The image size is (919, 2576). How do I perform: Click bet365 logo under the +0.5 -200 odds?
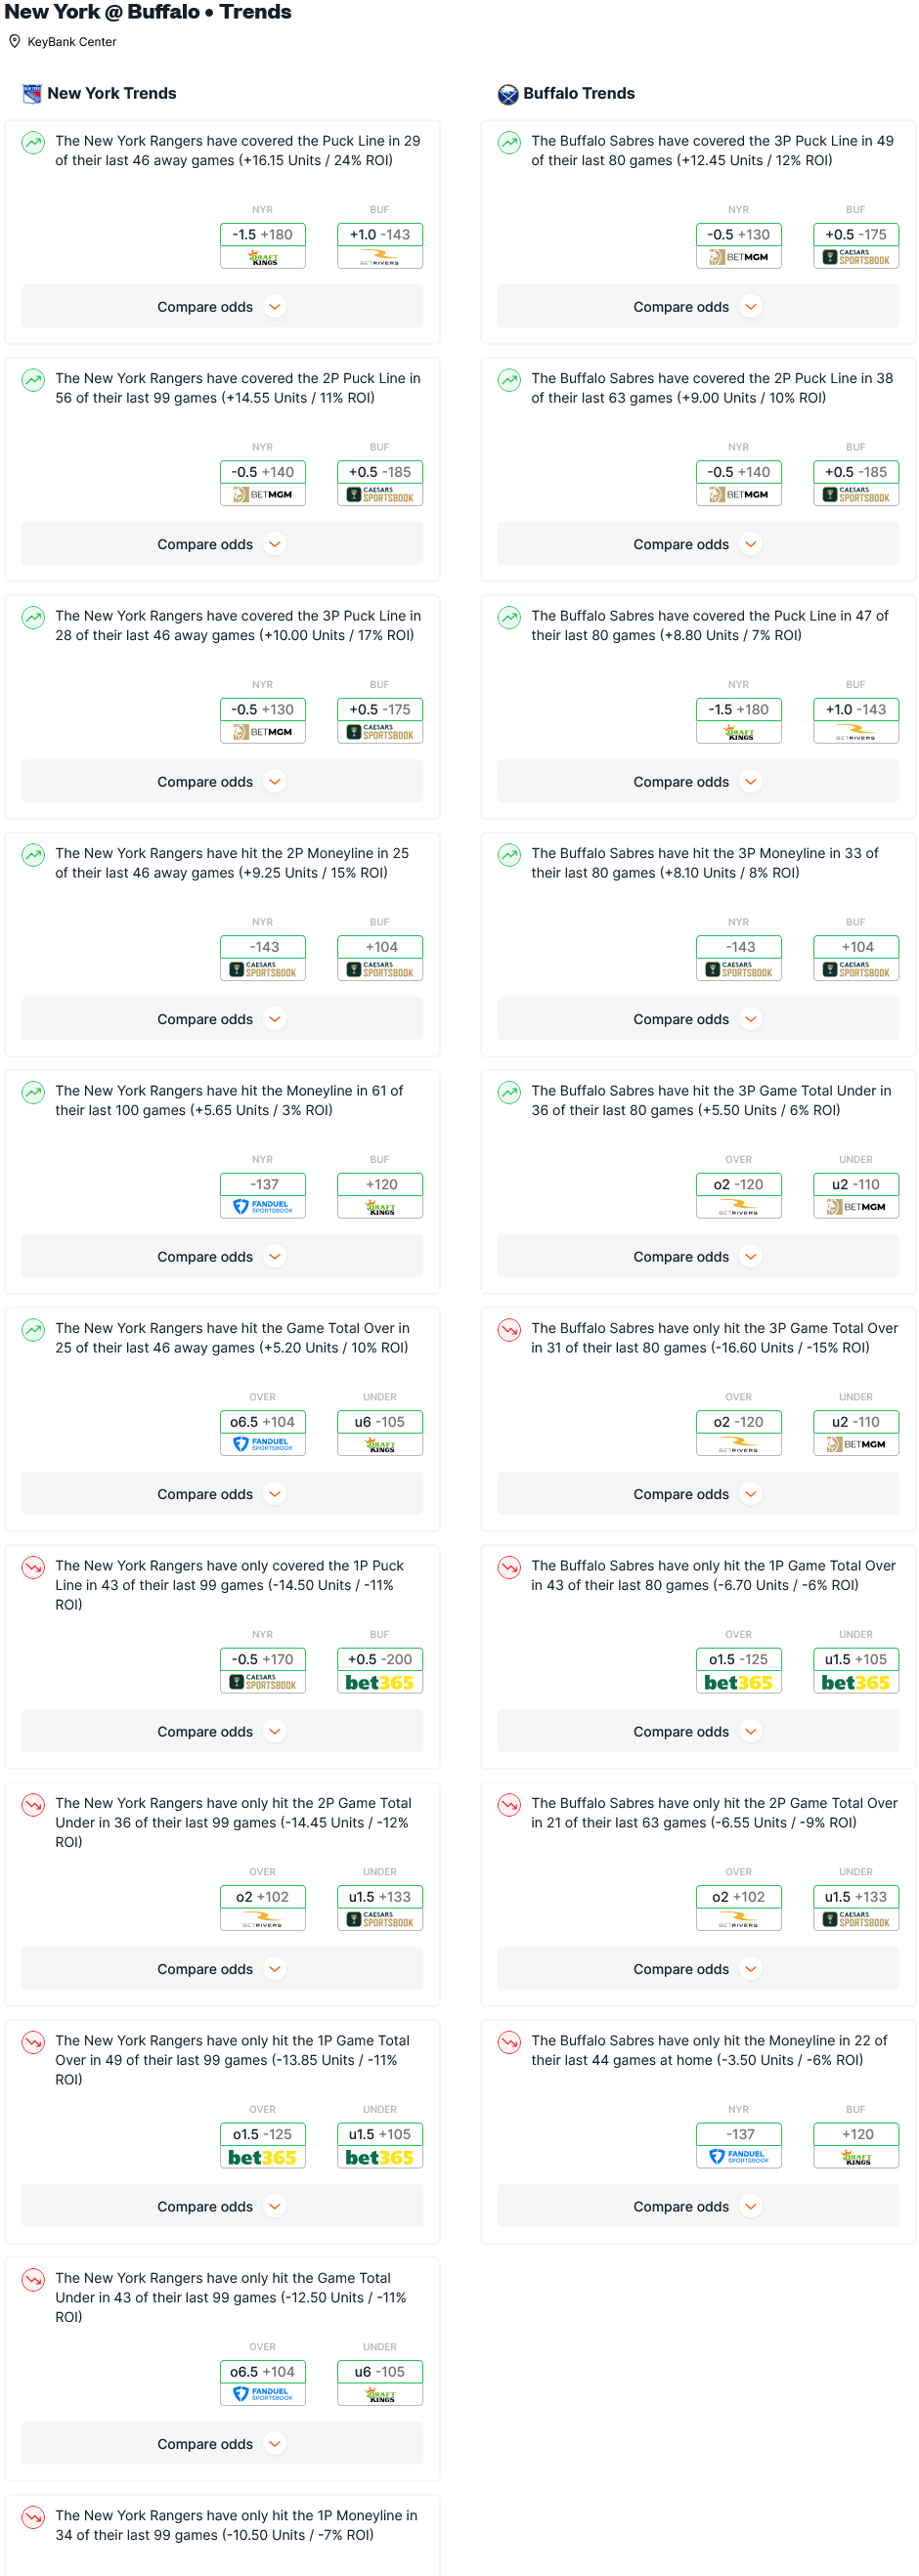(379, 1683)
